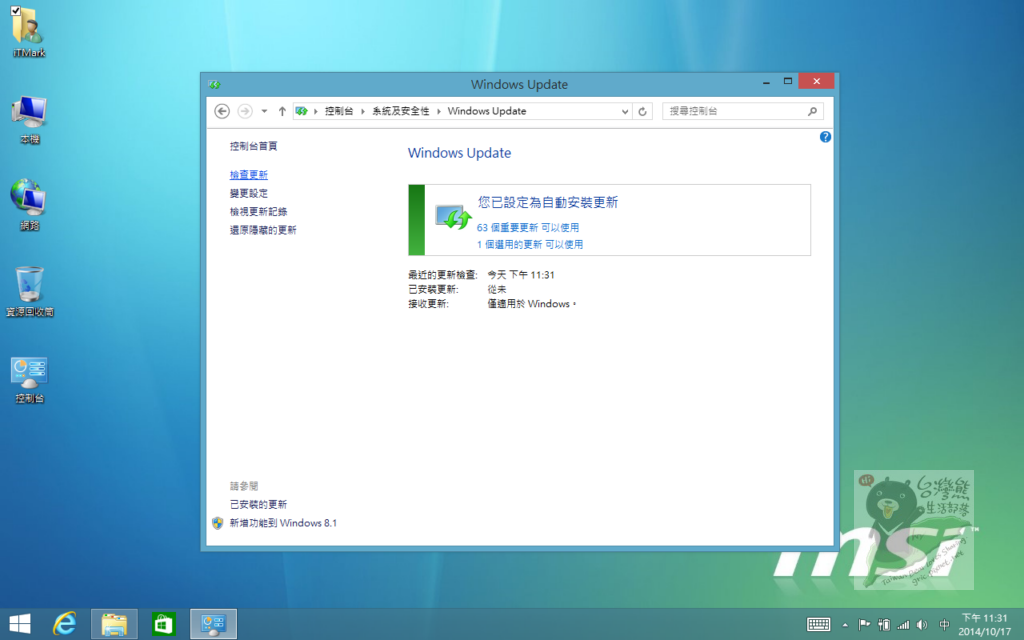Click the shield icon beside 新增功能到 Windows 8.1

tap(217, 522)
